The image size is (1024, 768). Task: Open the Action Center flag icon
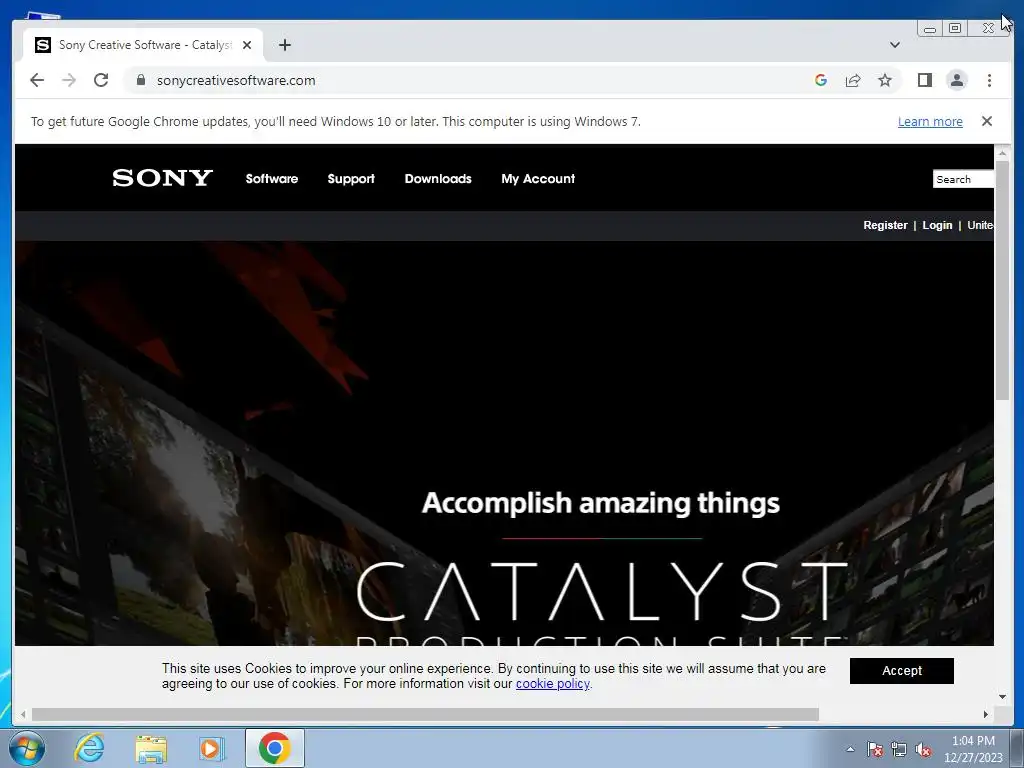[875, 750]
